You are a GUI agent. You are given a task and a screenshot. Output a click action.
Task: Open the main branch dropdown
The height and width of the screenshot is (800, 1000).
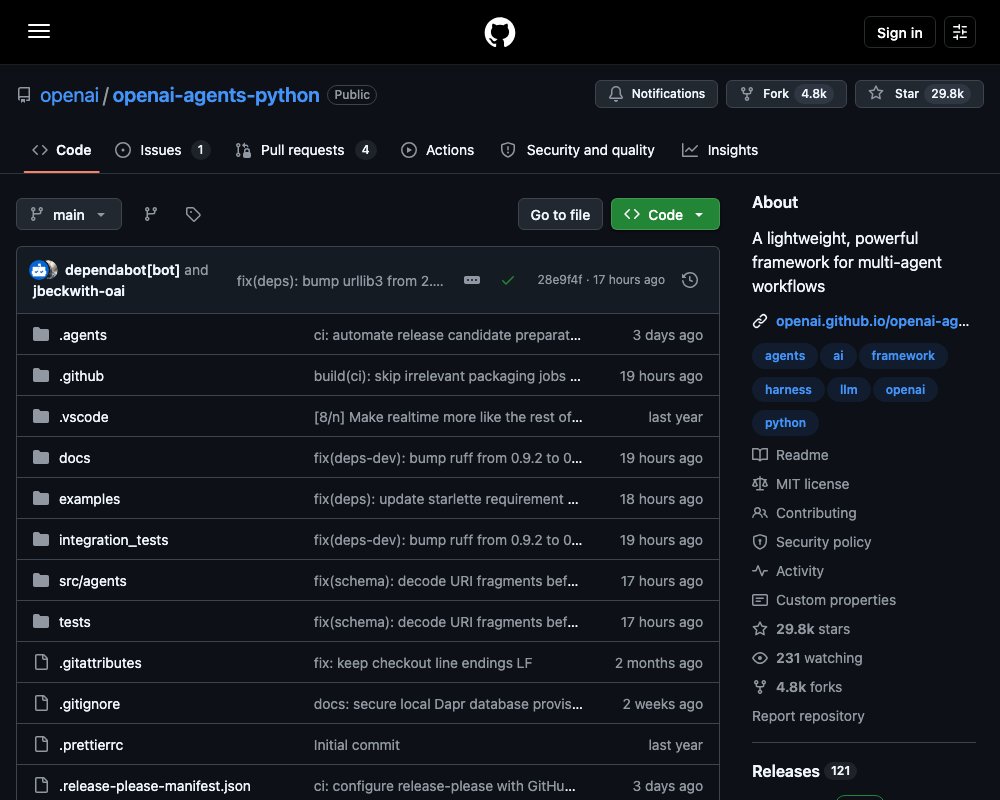point(69,214)
